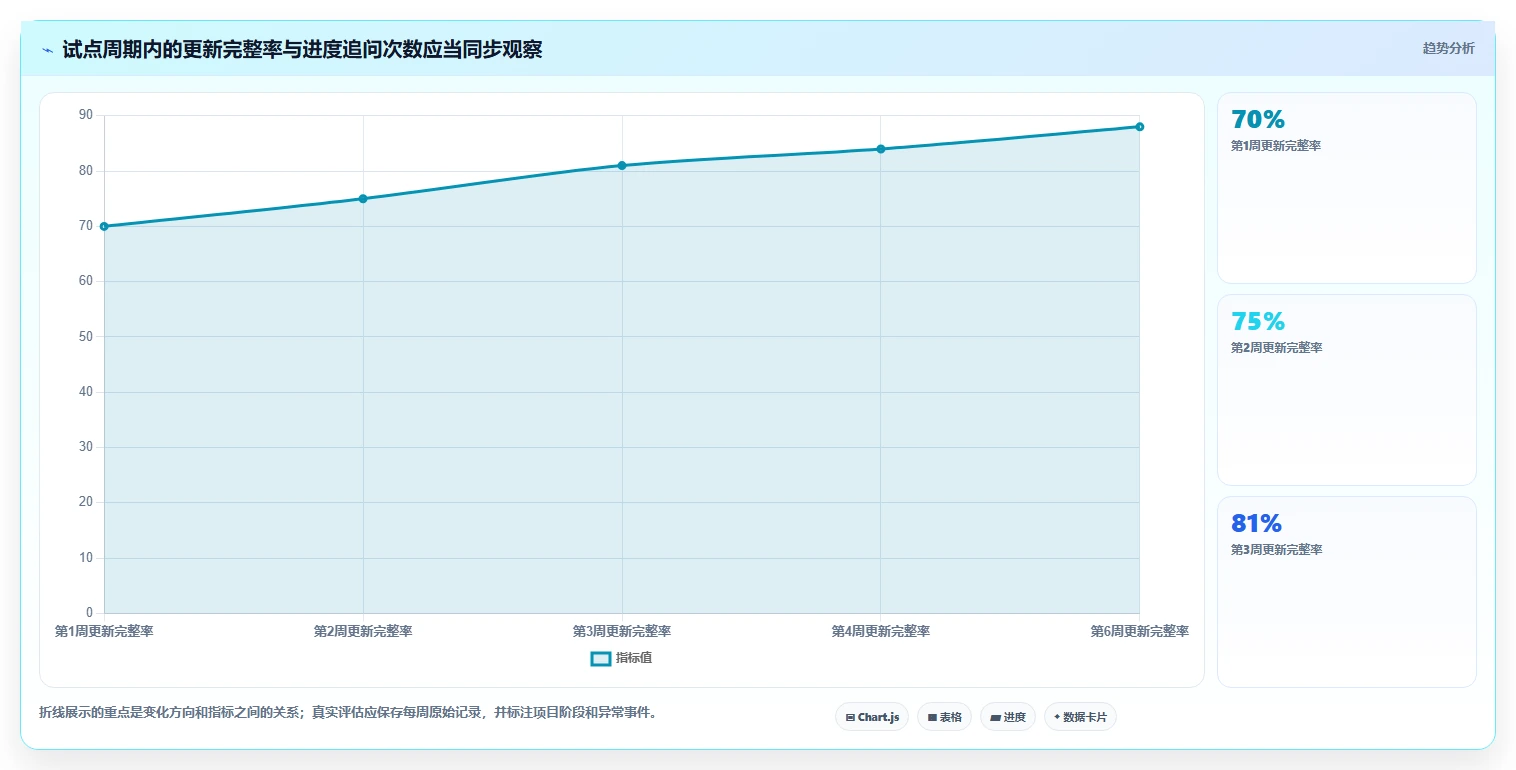Click x-axis label 第4周更新完整率

881,631
